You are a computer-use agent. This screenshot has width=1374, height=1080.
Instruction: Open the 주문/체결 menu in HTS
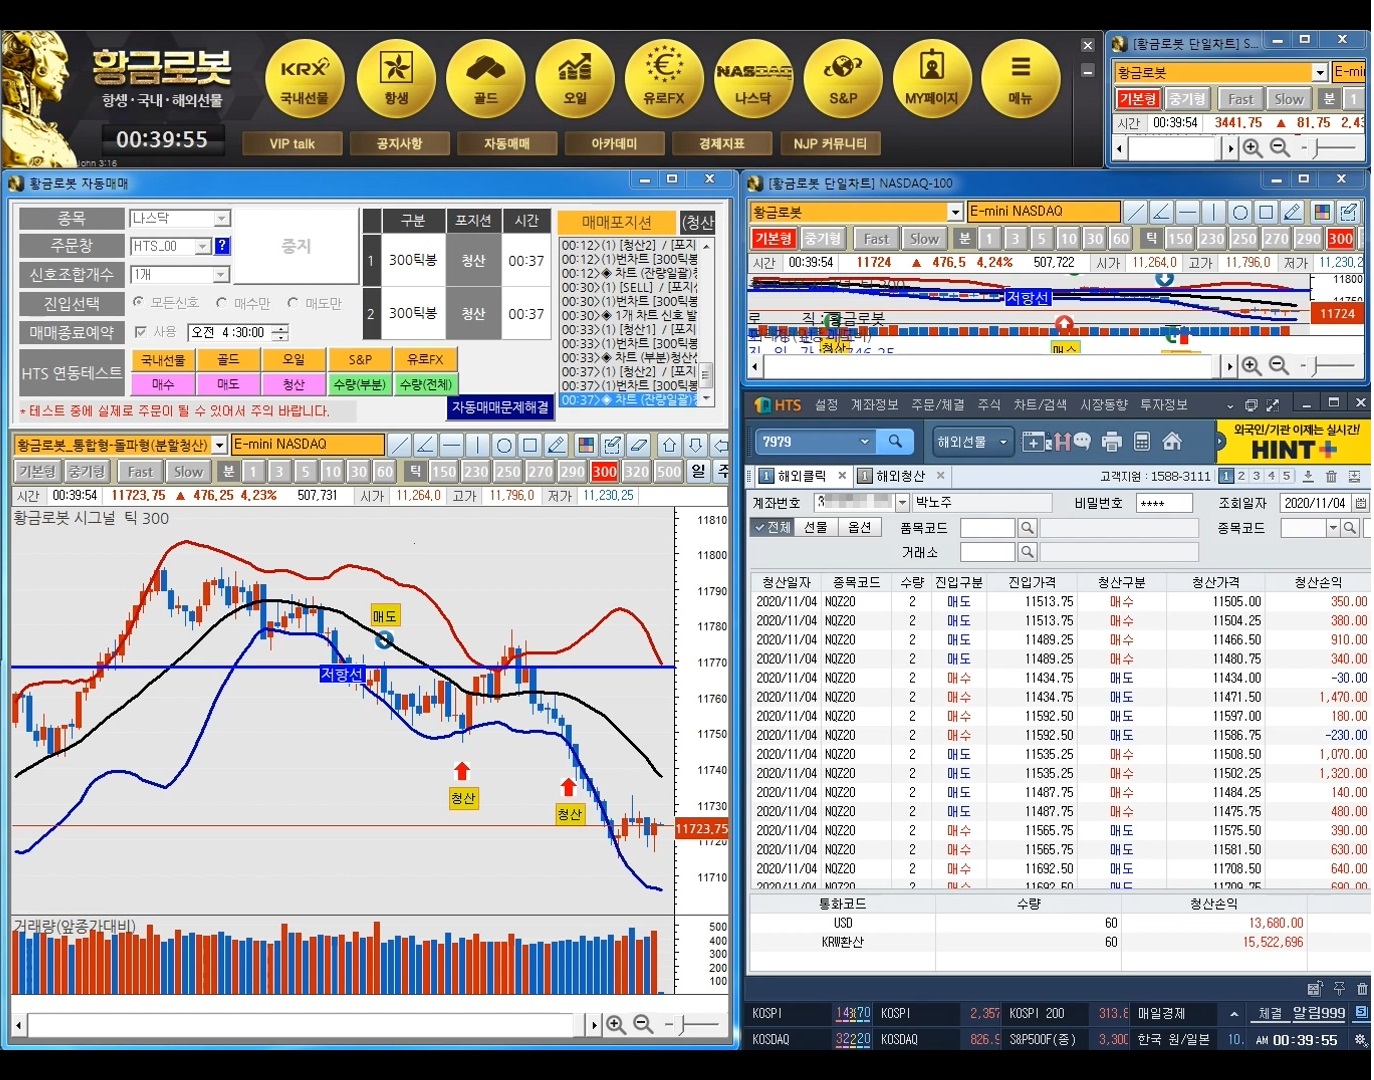938,405
